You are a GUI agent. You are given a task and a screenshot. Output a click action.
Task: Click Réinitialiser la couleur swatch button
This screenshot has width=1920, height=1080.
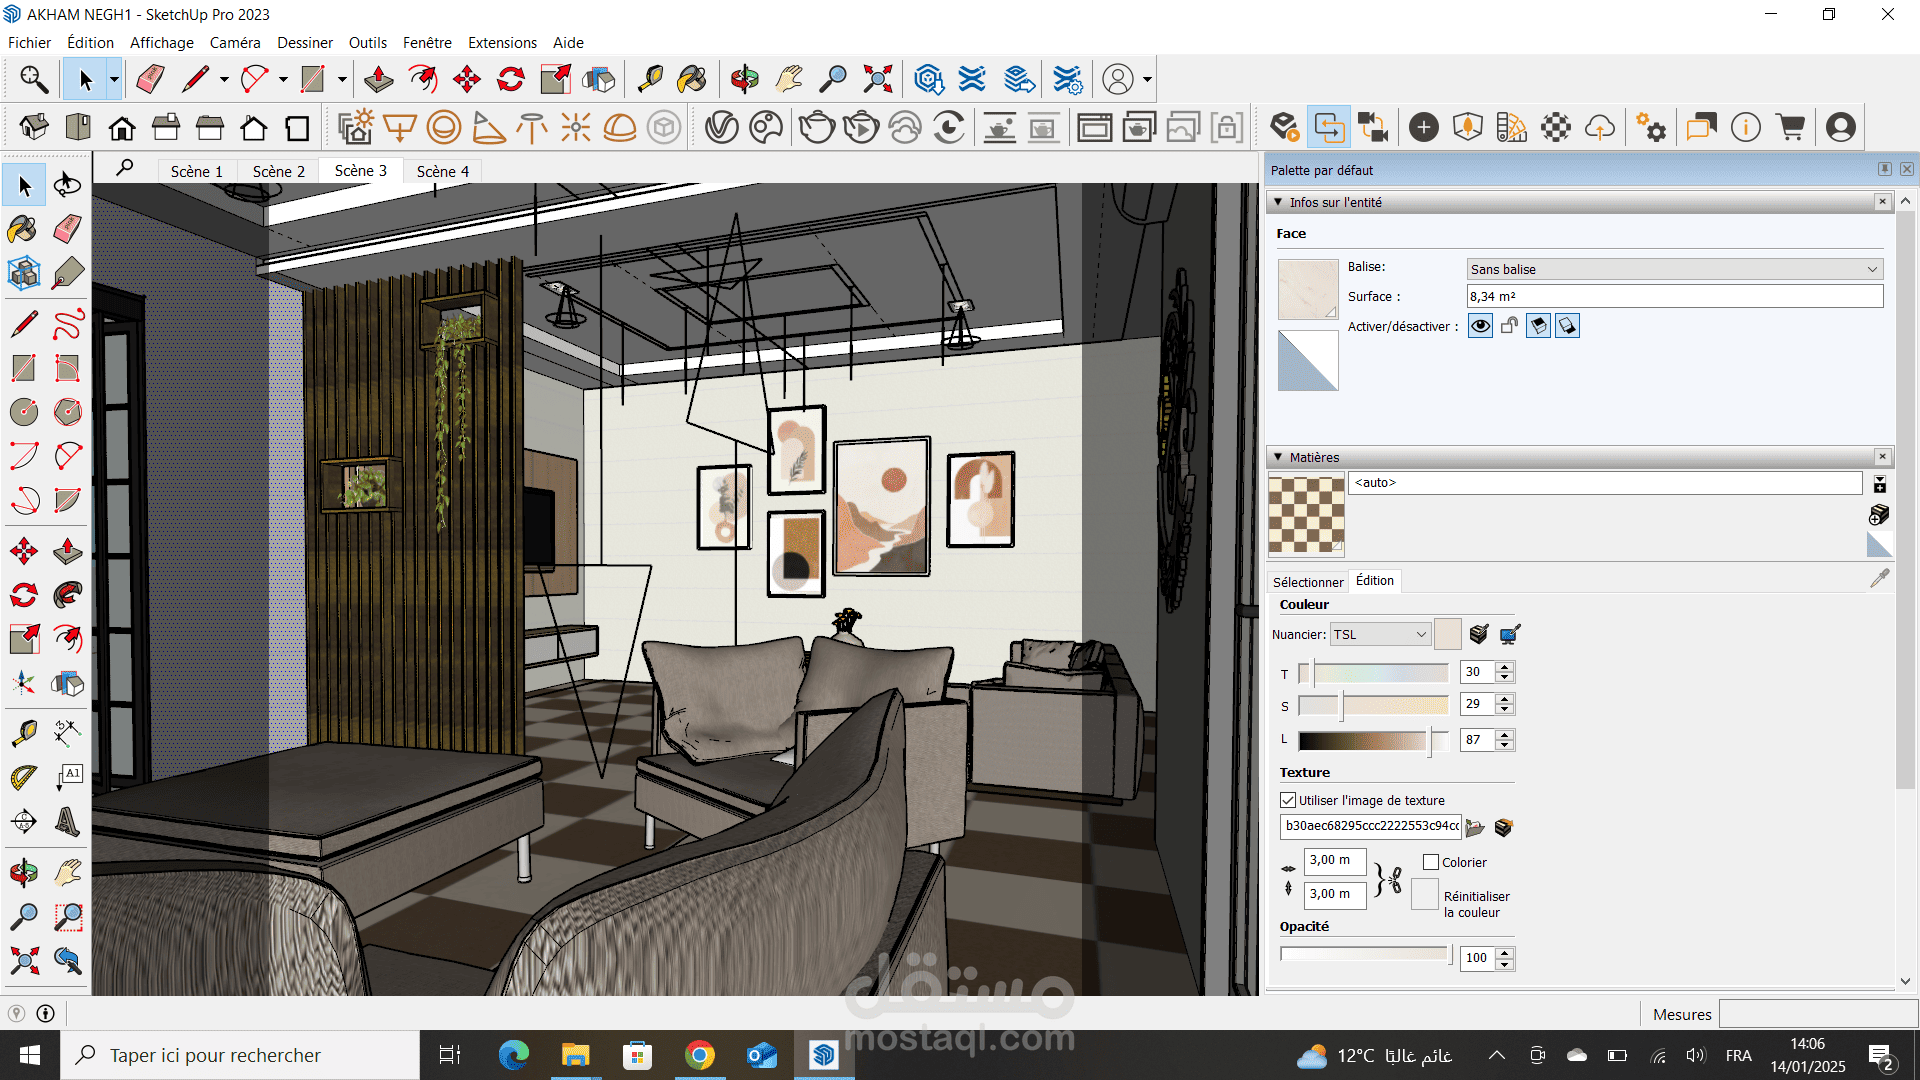(x=1424, y=894)
